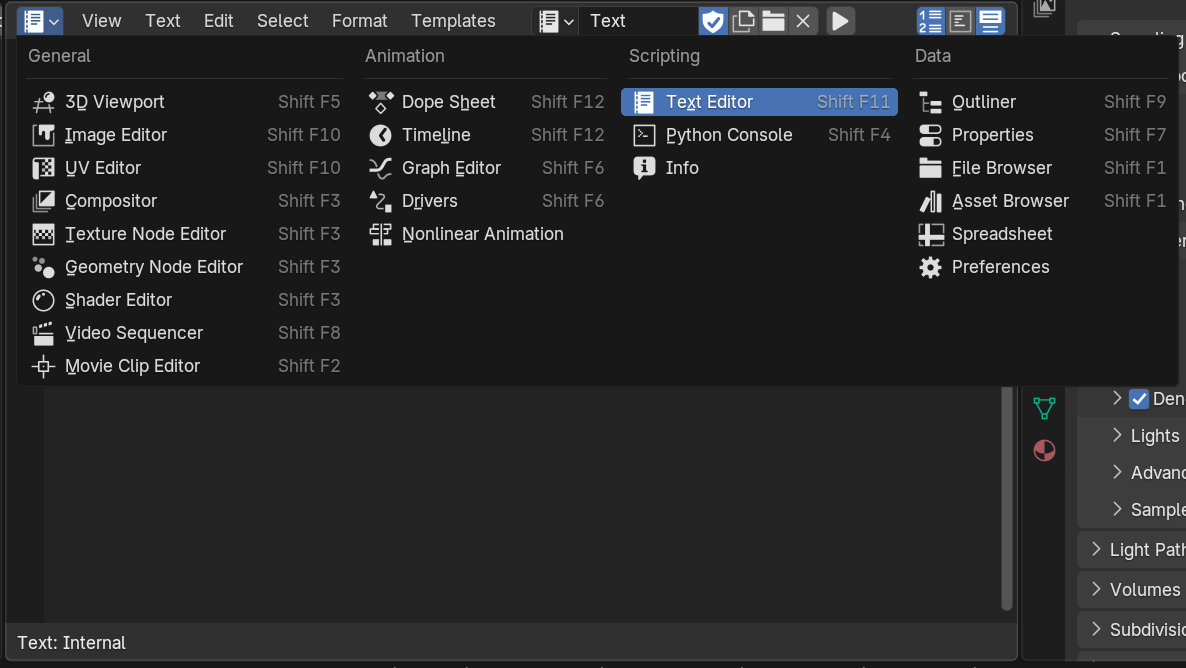Unlink the text datablock with X

(x=803, y=21)
